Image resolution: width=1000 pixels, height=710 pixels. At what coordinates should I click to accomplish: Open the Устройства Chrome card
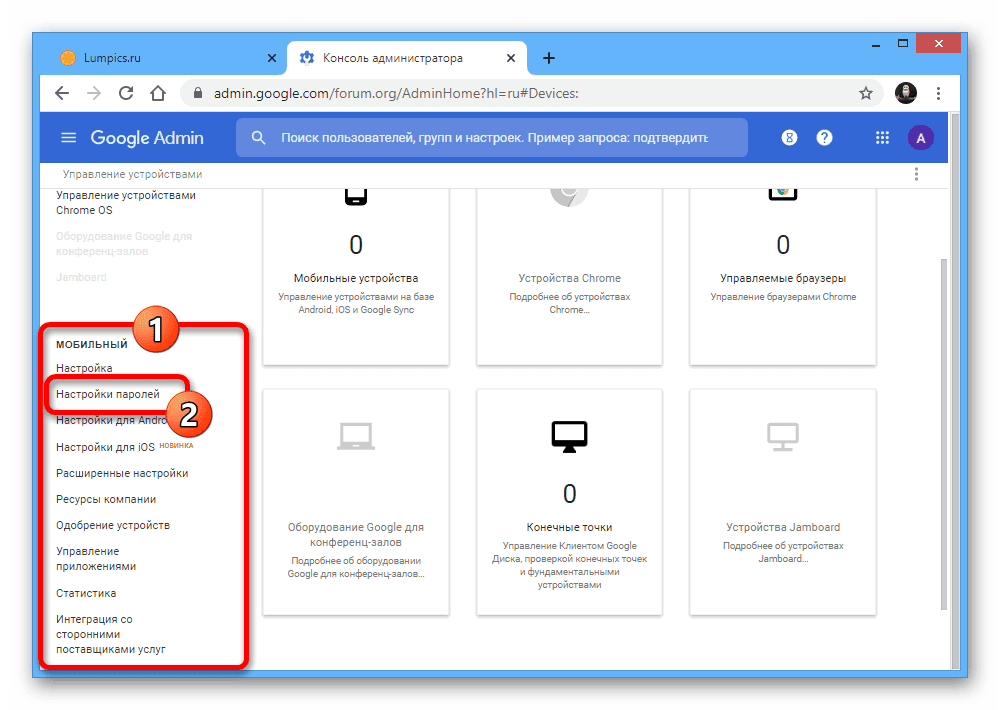click(x=570, y=276)
